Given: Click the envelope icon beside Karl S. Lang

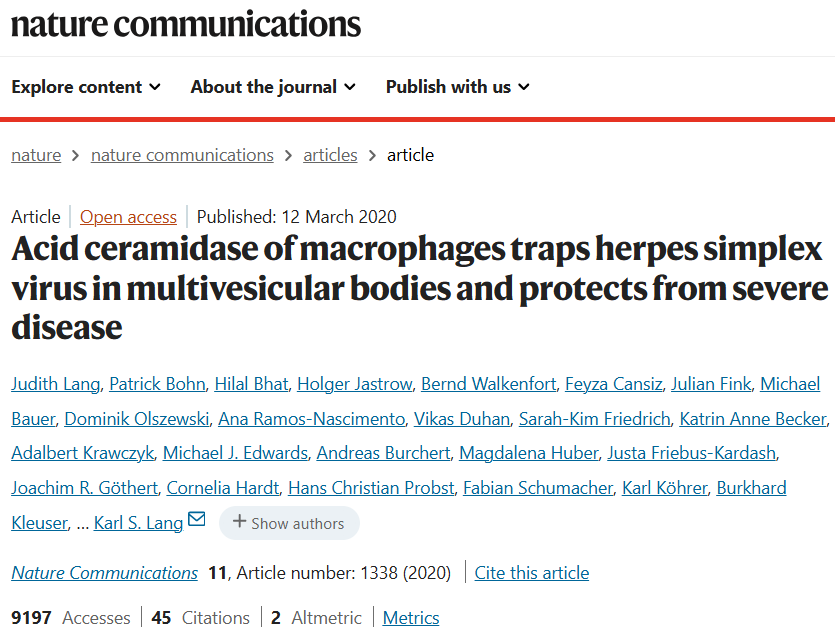Looking at the screenshot, I should point(197,520).
